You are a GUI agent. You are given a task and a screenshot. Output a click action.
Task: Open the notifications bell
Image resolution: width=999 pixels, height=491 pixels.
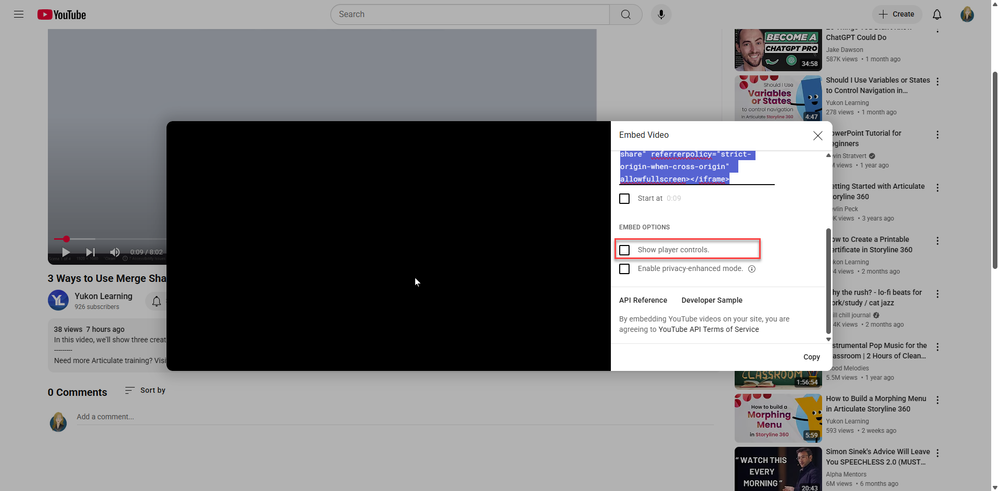[x=937, y=14]
